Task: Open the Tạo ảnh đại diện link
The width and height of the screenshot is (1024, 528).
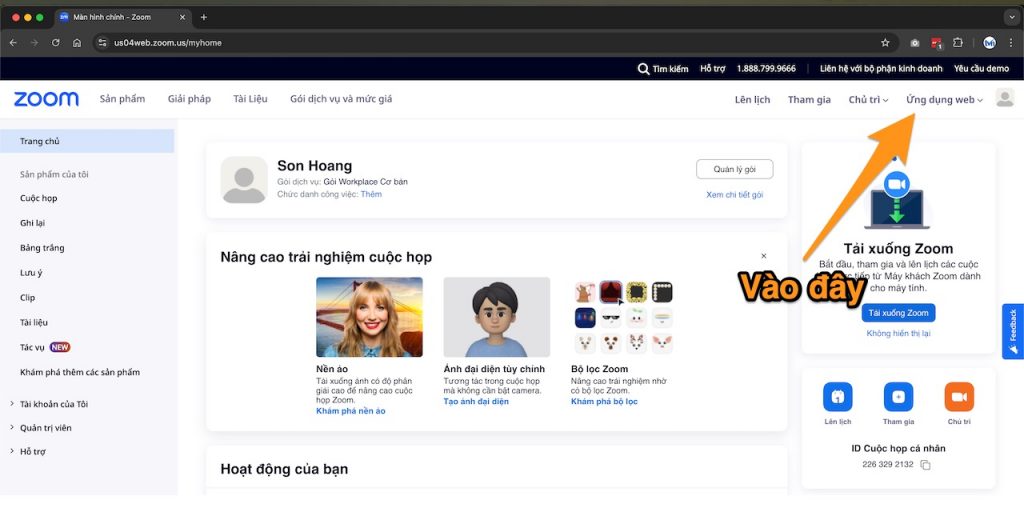Action: pos(475,401)
